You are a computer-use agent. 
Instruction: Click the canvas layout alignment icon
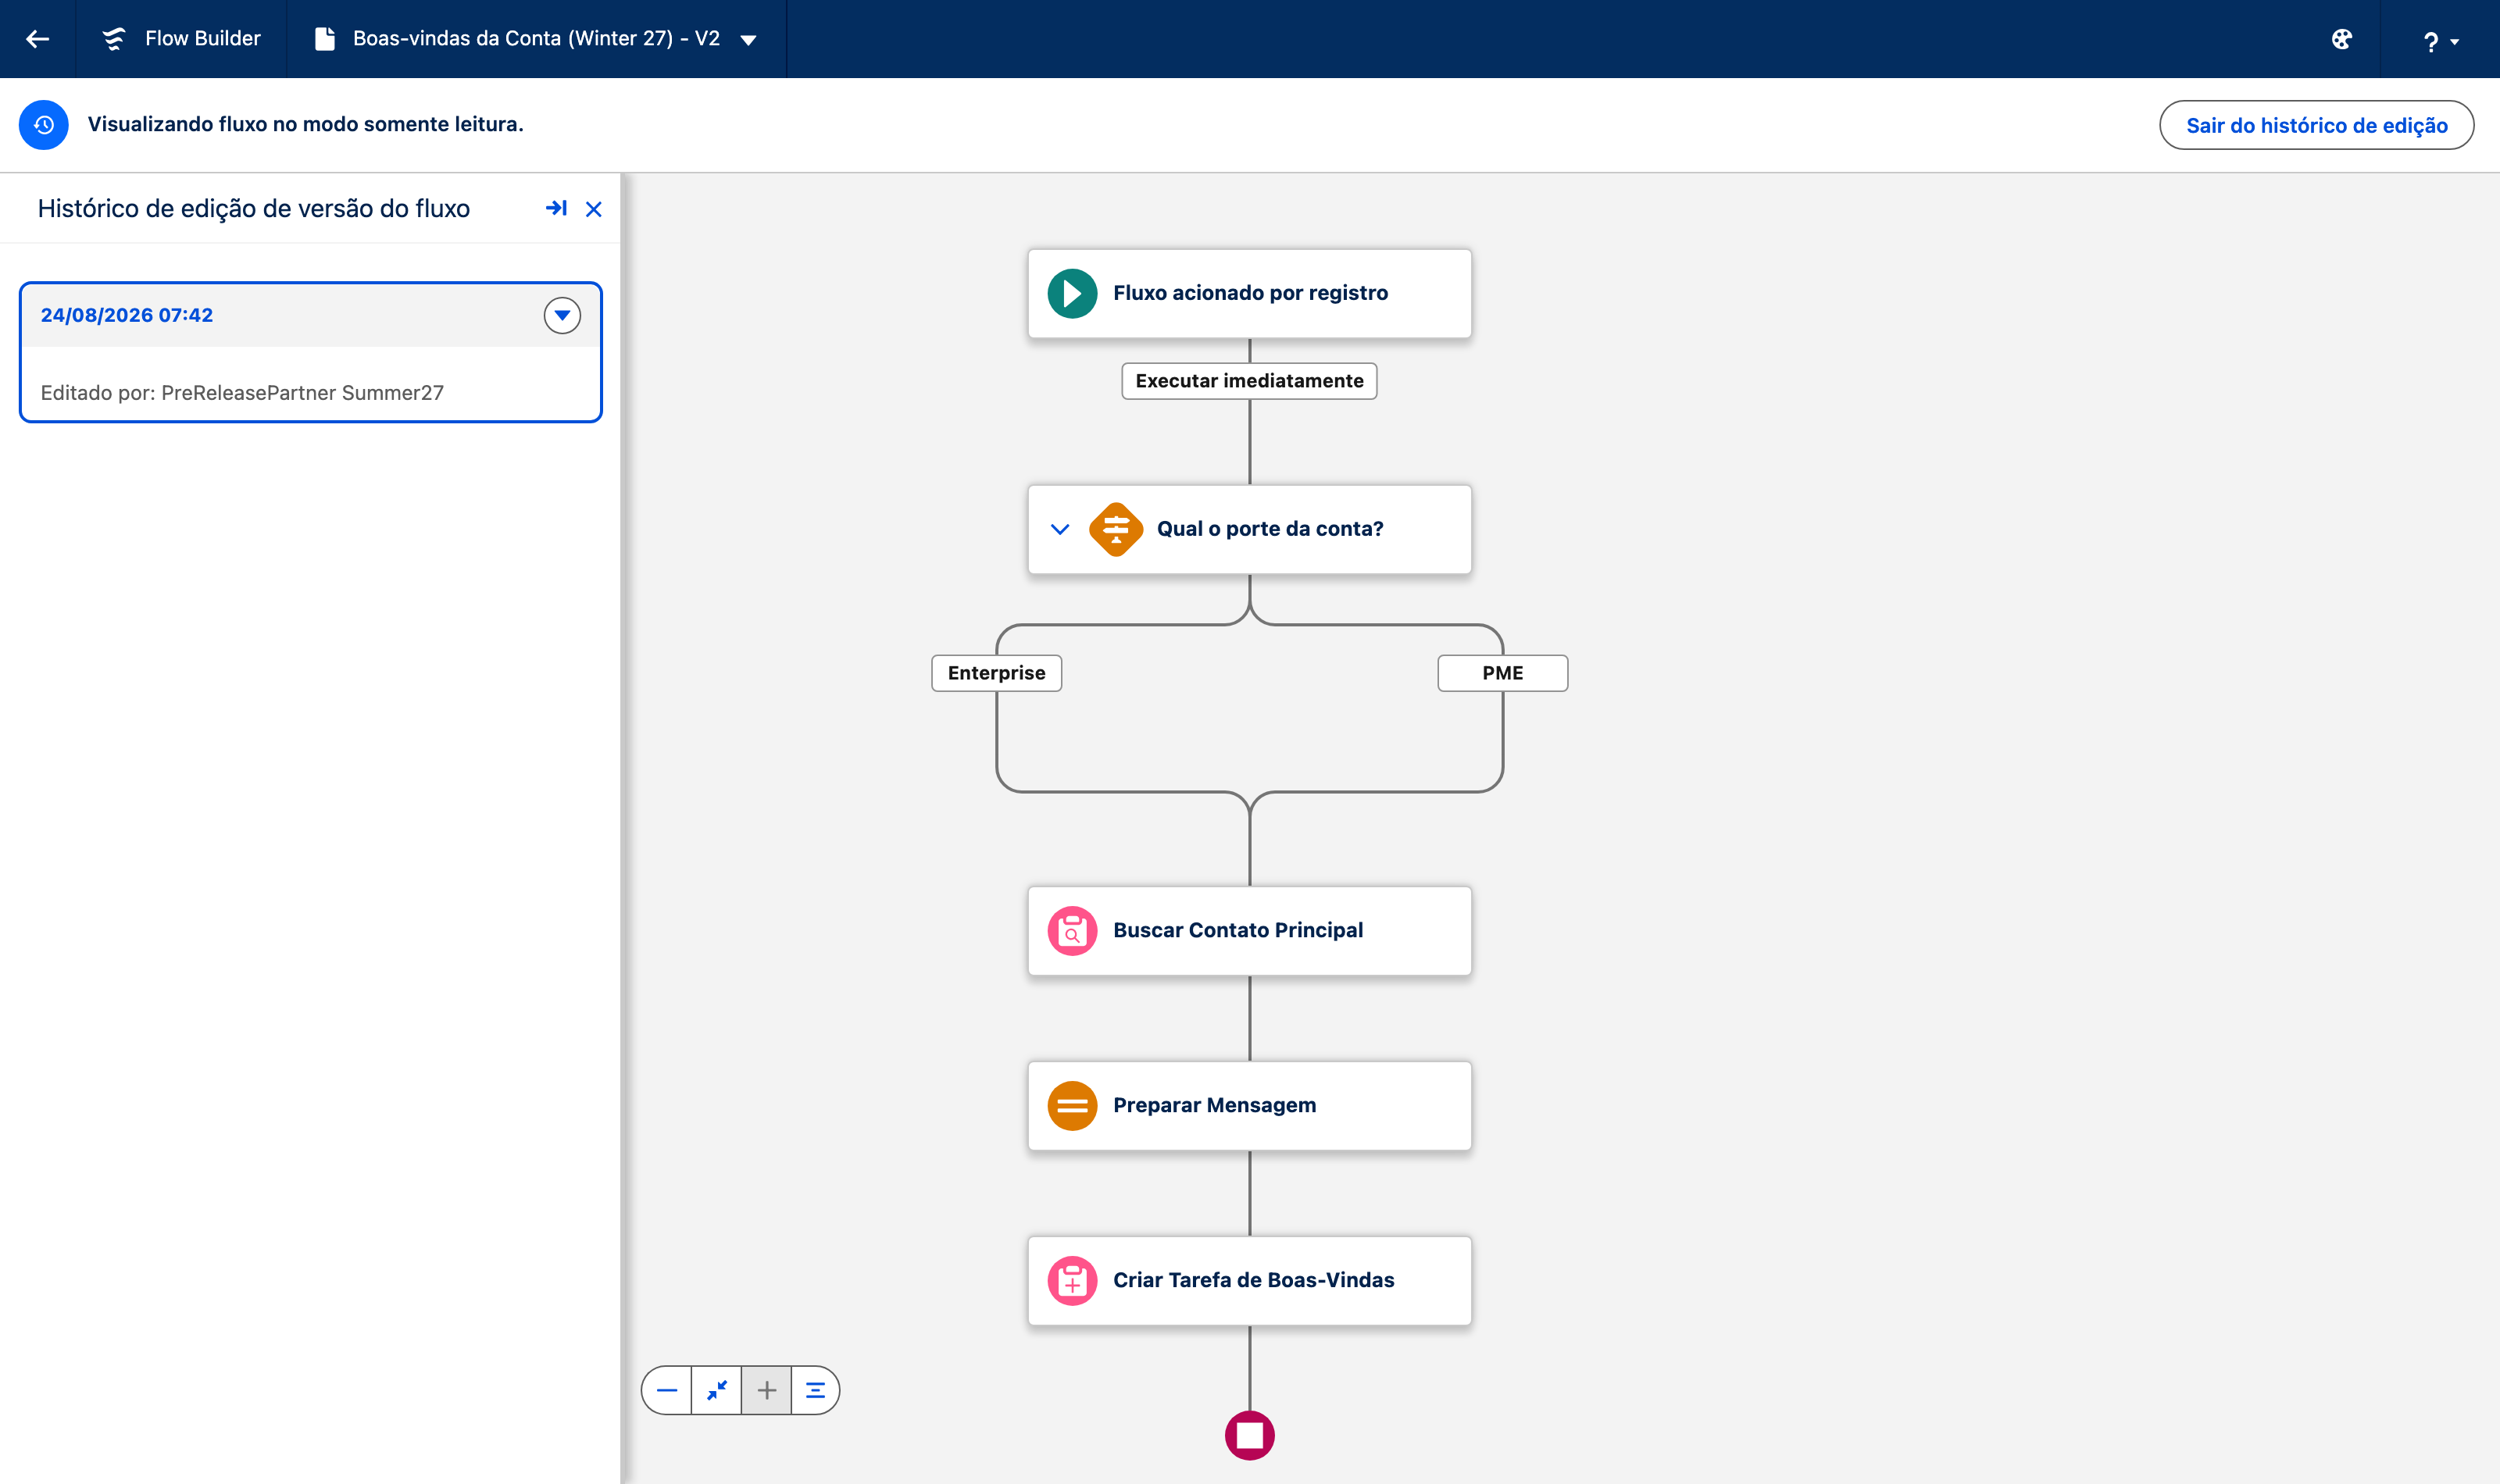click(815, 1390)
